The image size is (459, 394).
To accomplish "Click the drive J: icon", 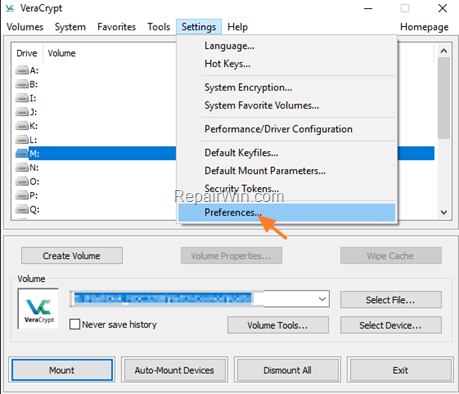I will [22, 112].
